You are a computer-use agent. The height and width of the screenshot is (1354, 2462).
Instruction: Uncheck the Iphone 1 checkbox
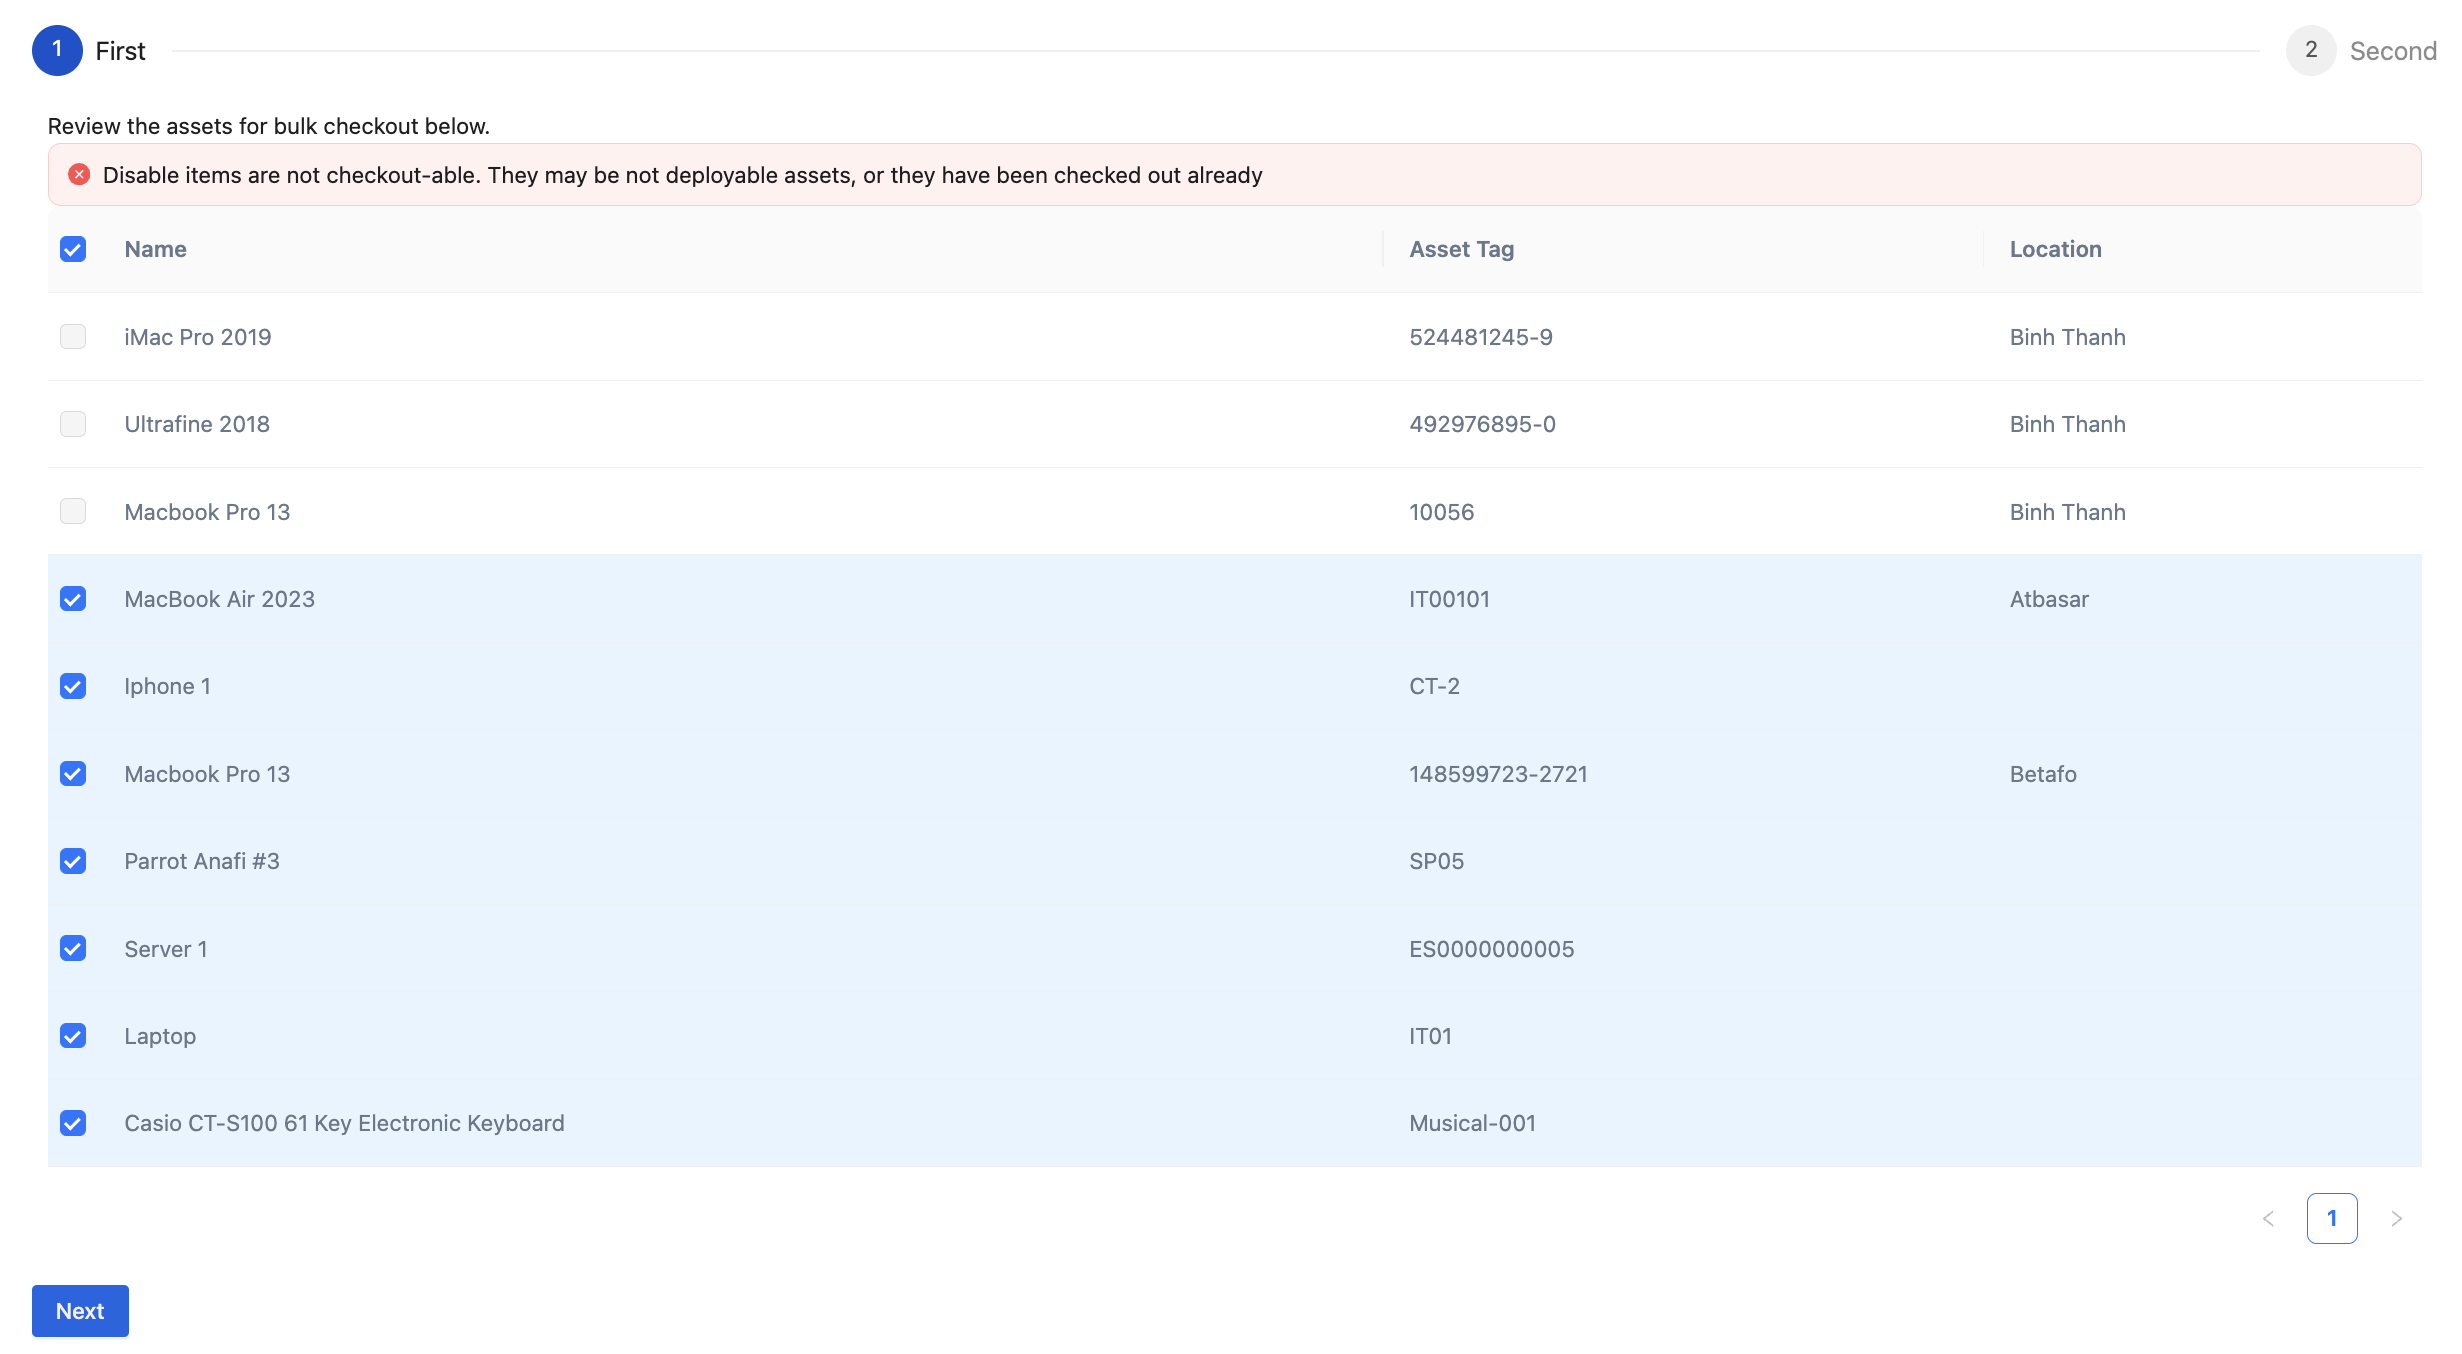click(73, 686)
